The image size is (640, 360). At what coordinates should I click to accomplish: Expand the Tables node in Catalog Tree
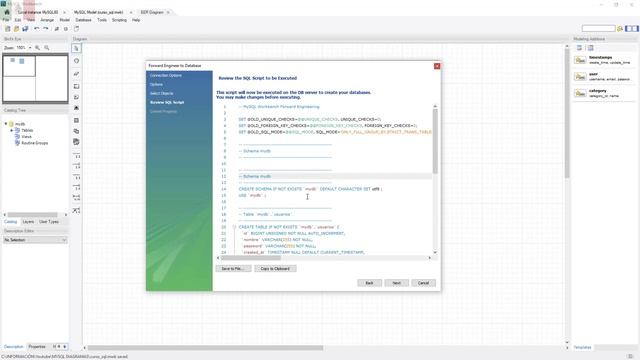point(11,130)
